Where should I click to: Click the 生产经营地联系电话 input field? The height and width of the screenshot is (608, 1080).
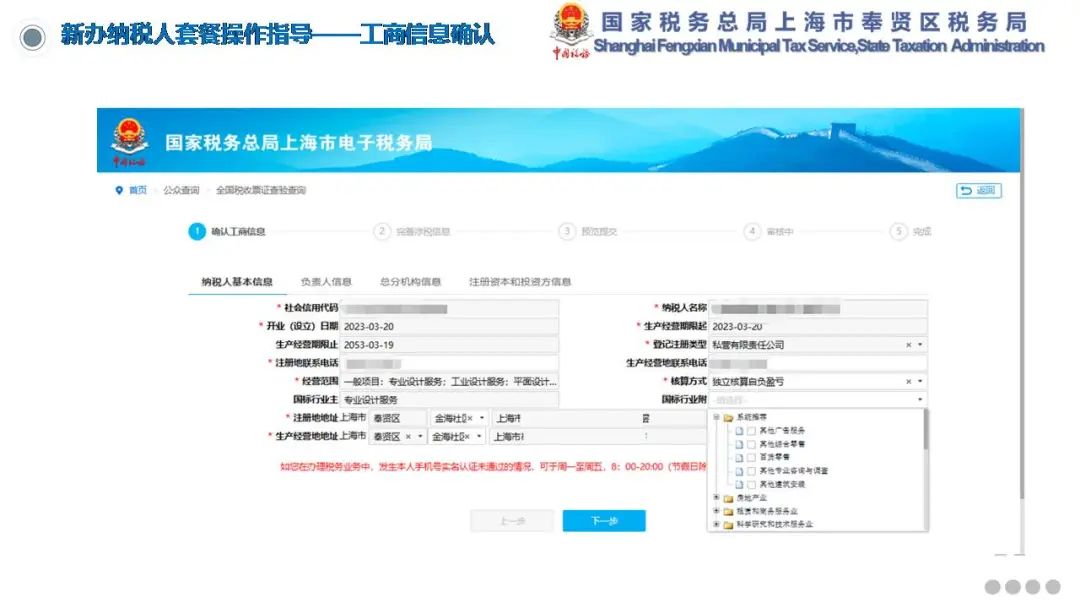click(818, 363)
